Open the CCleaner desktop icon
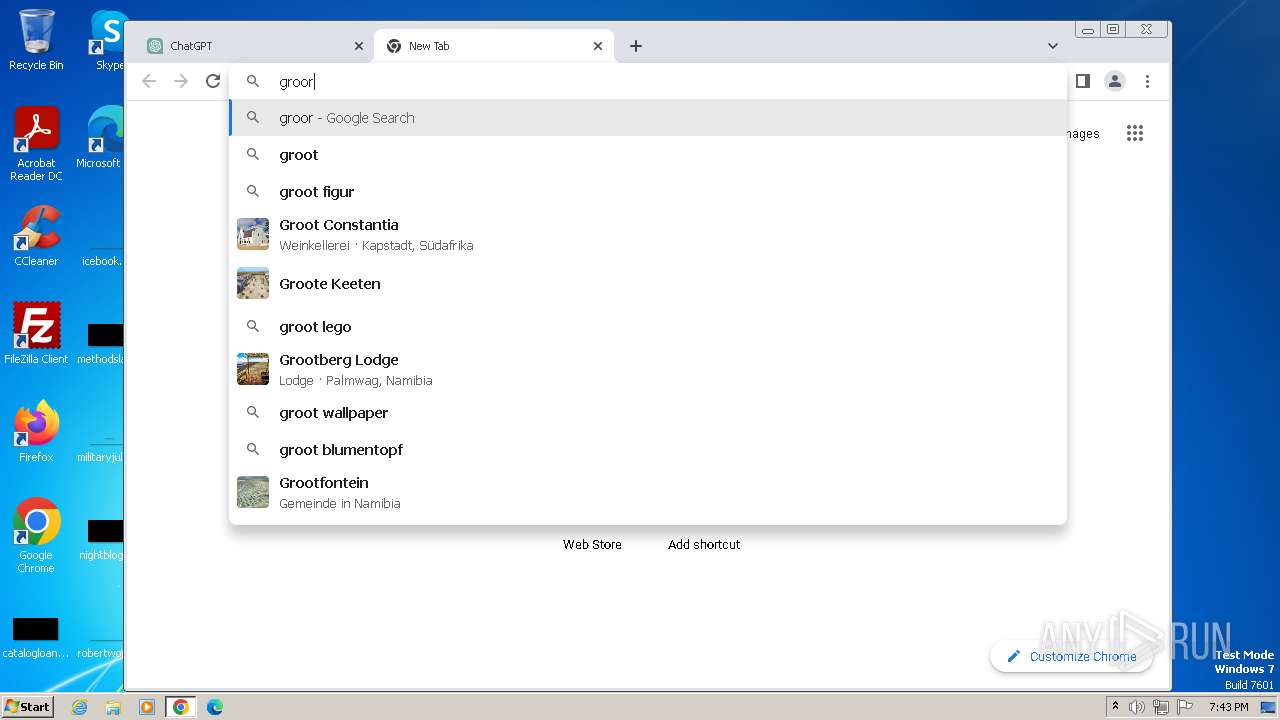 [x=36, y=237]
